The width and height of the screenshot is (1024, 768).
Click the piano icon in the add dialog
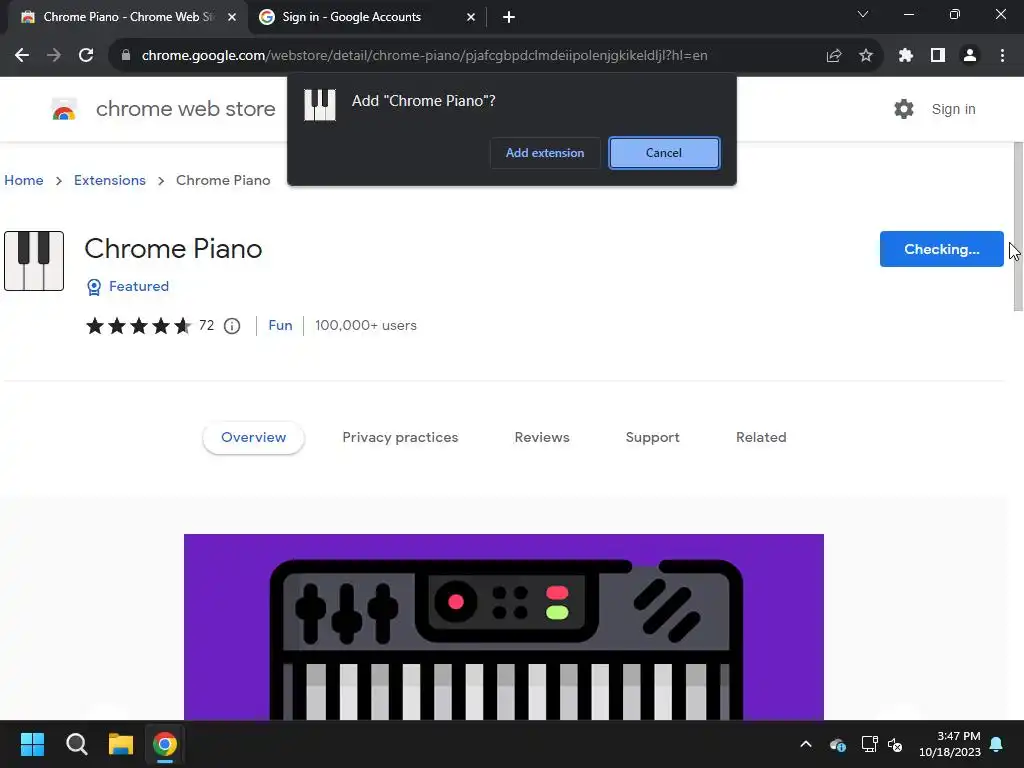click(x=320, y=104)
